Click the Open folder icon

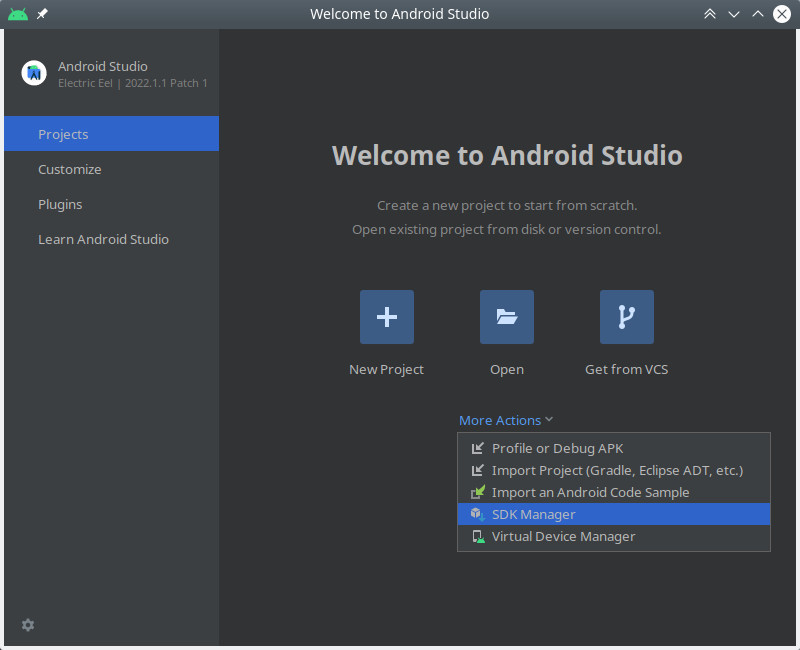[x=507, y=317]
